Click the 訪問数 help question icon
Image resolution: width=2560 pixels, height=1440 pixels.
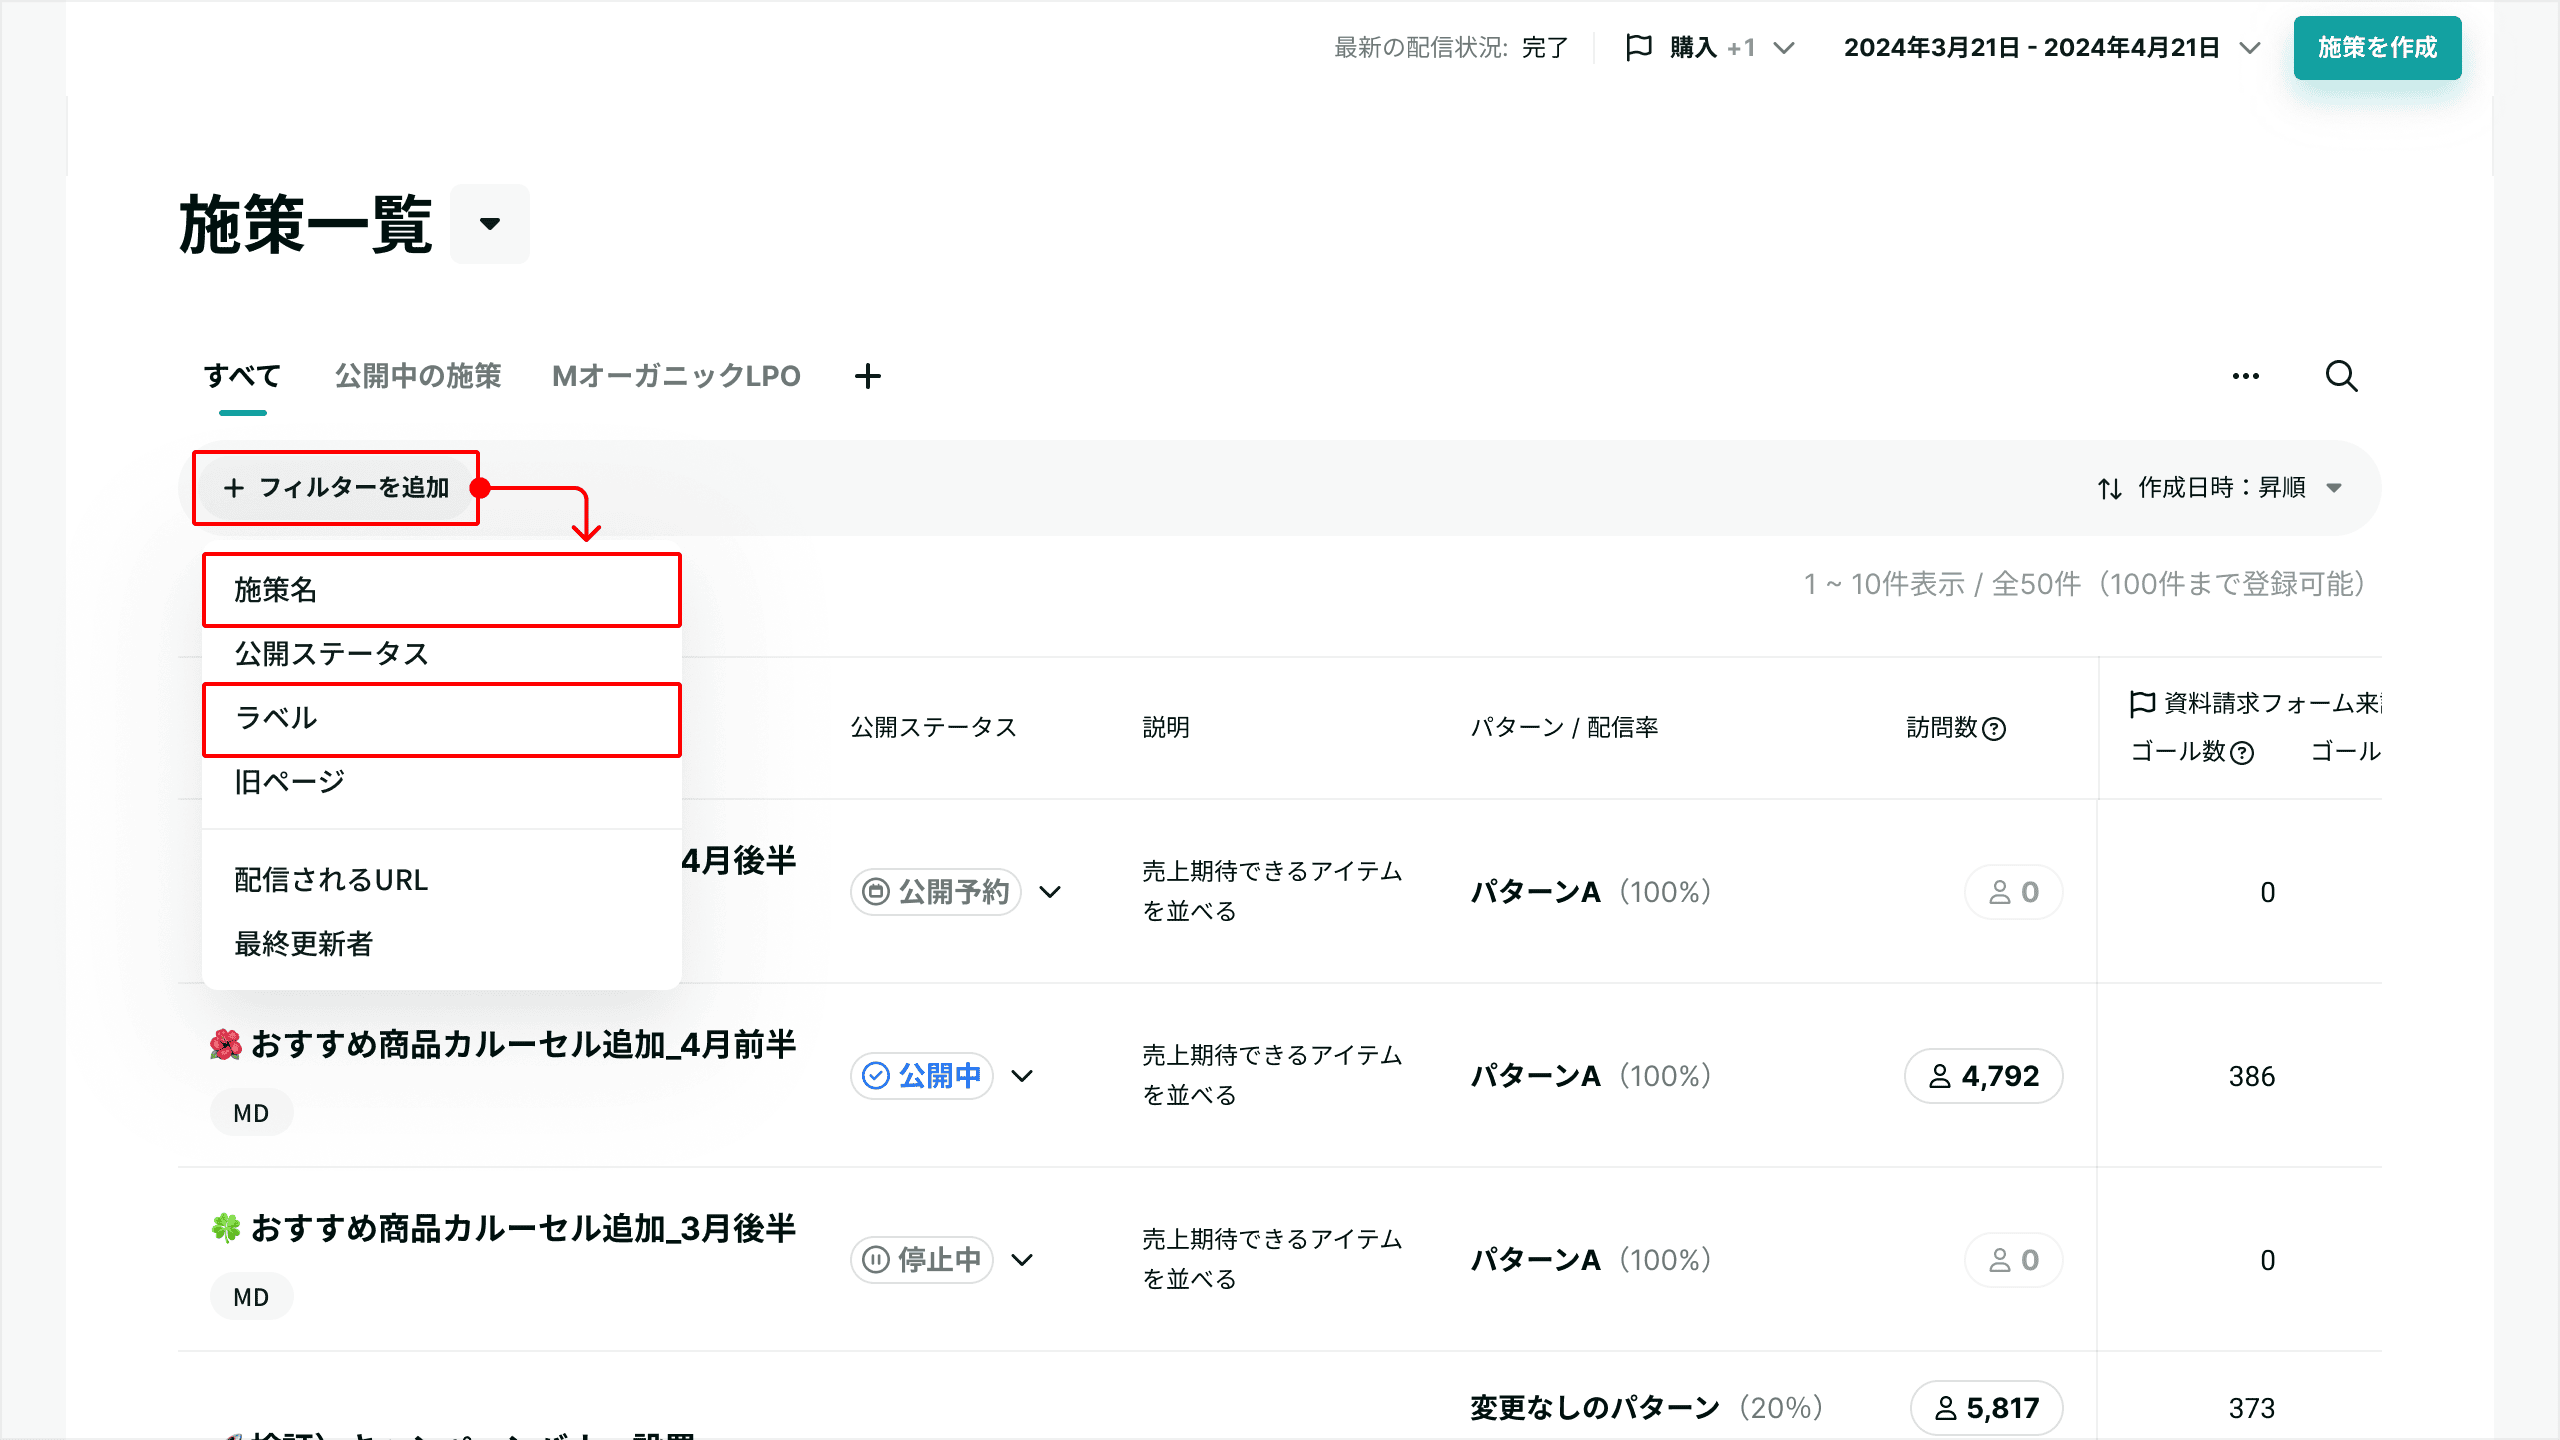tap(1994, 729)
